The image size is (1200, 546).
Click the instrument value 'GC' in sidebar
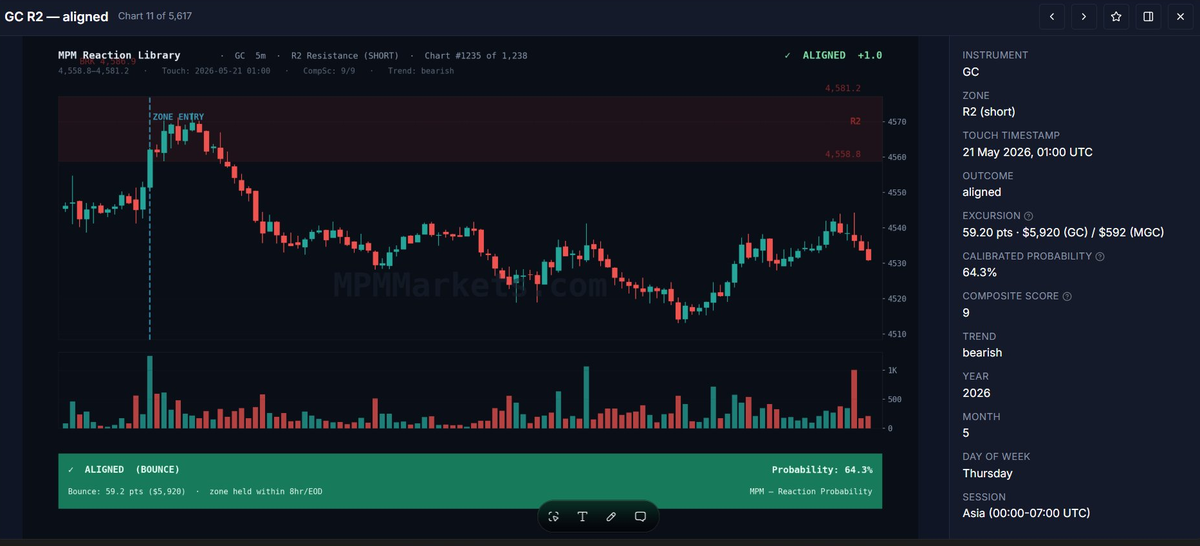(x=971, y=72)
